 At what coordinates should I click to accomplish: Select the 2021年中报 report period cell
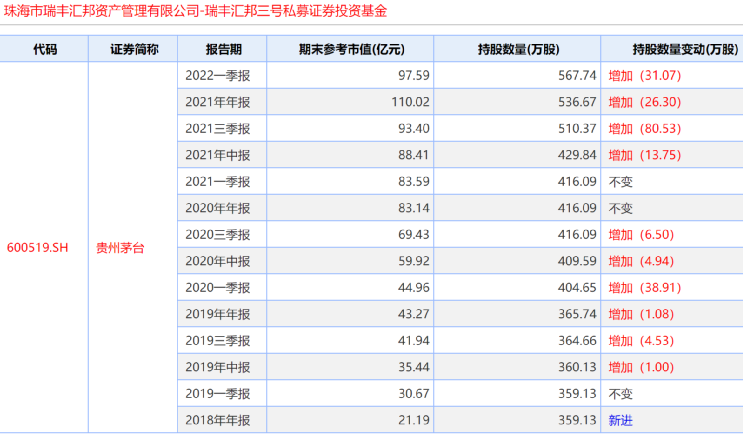(x=223, y=155)
